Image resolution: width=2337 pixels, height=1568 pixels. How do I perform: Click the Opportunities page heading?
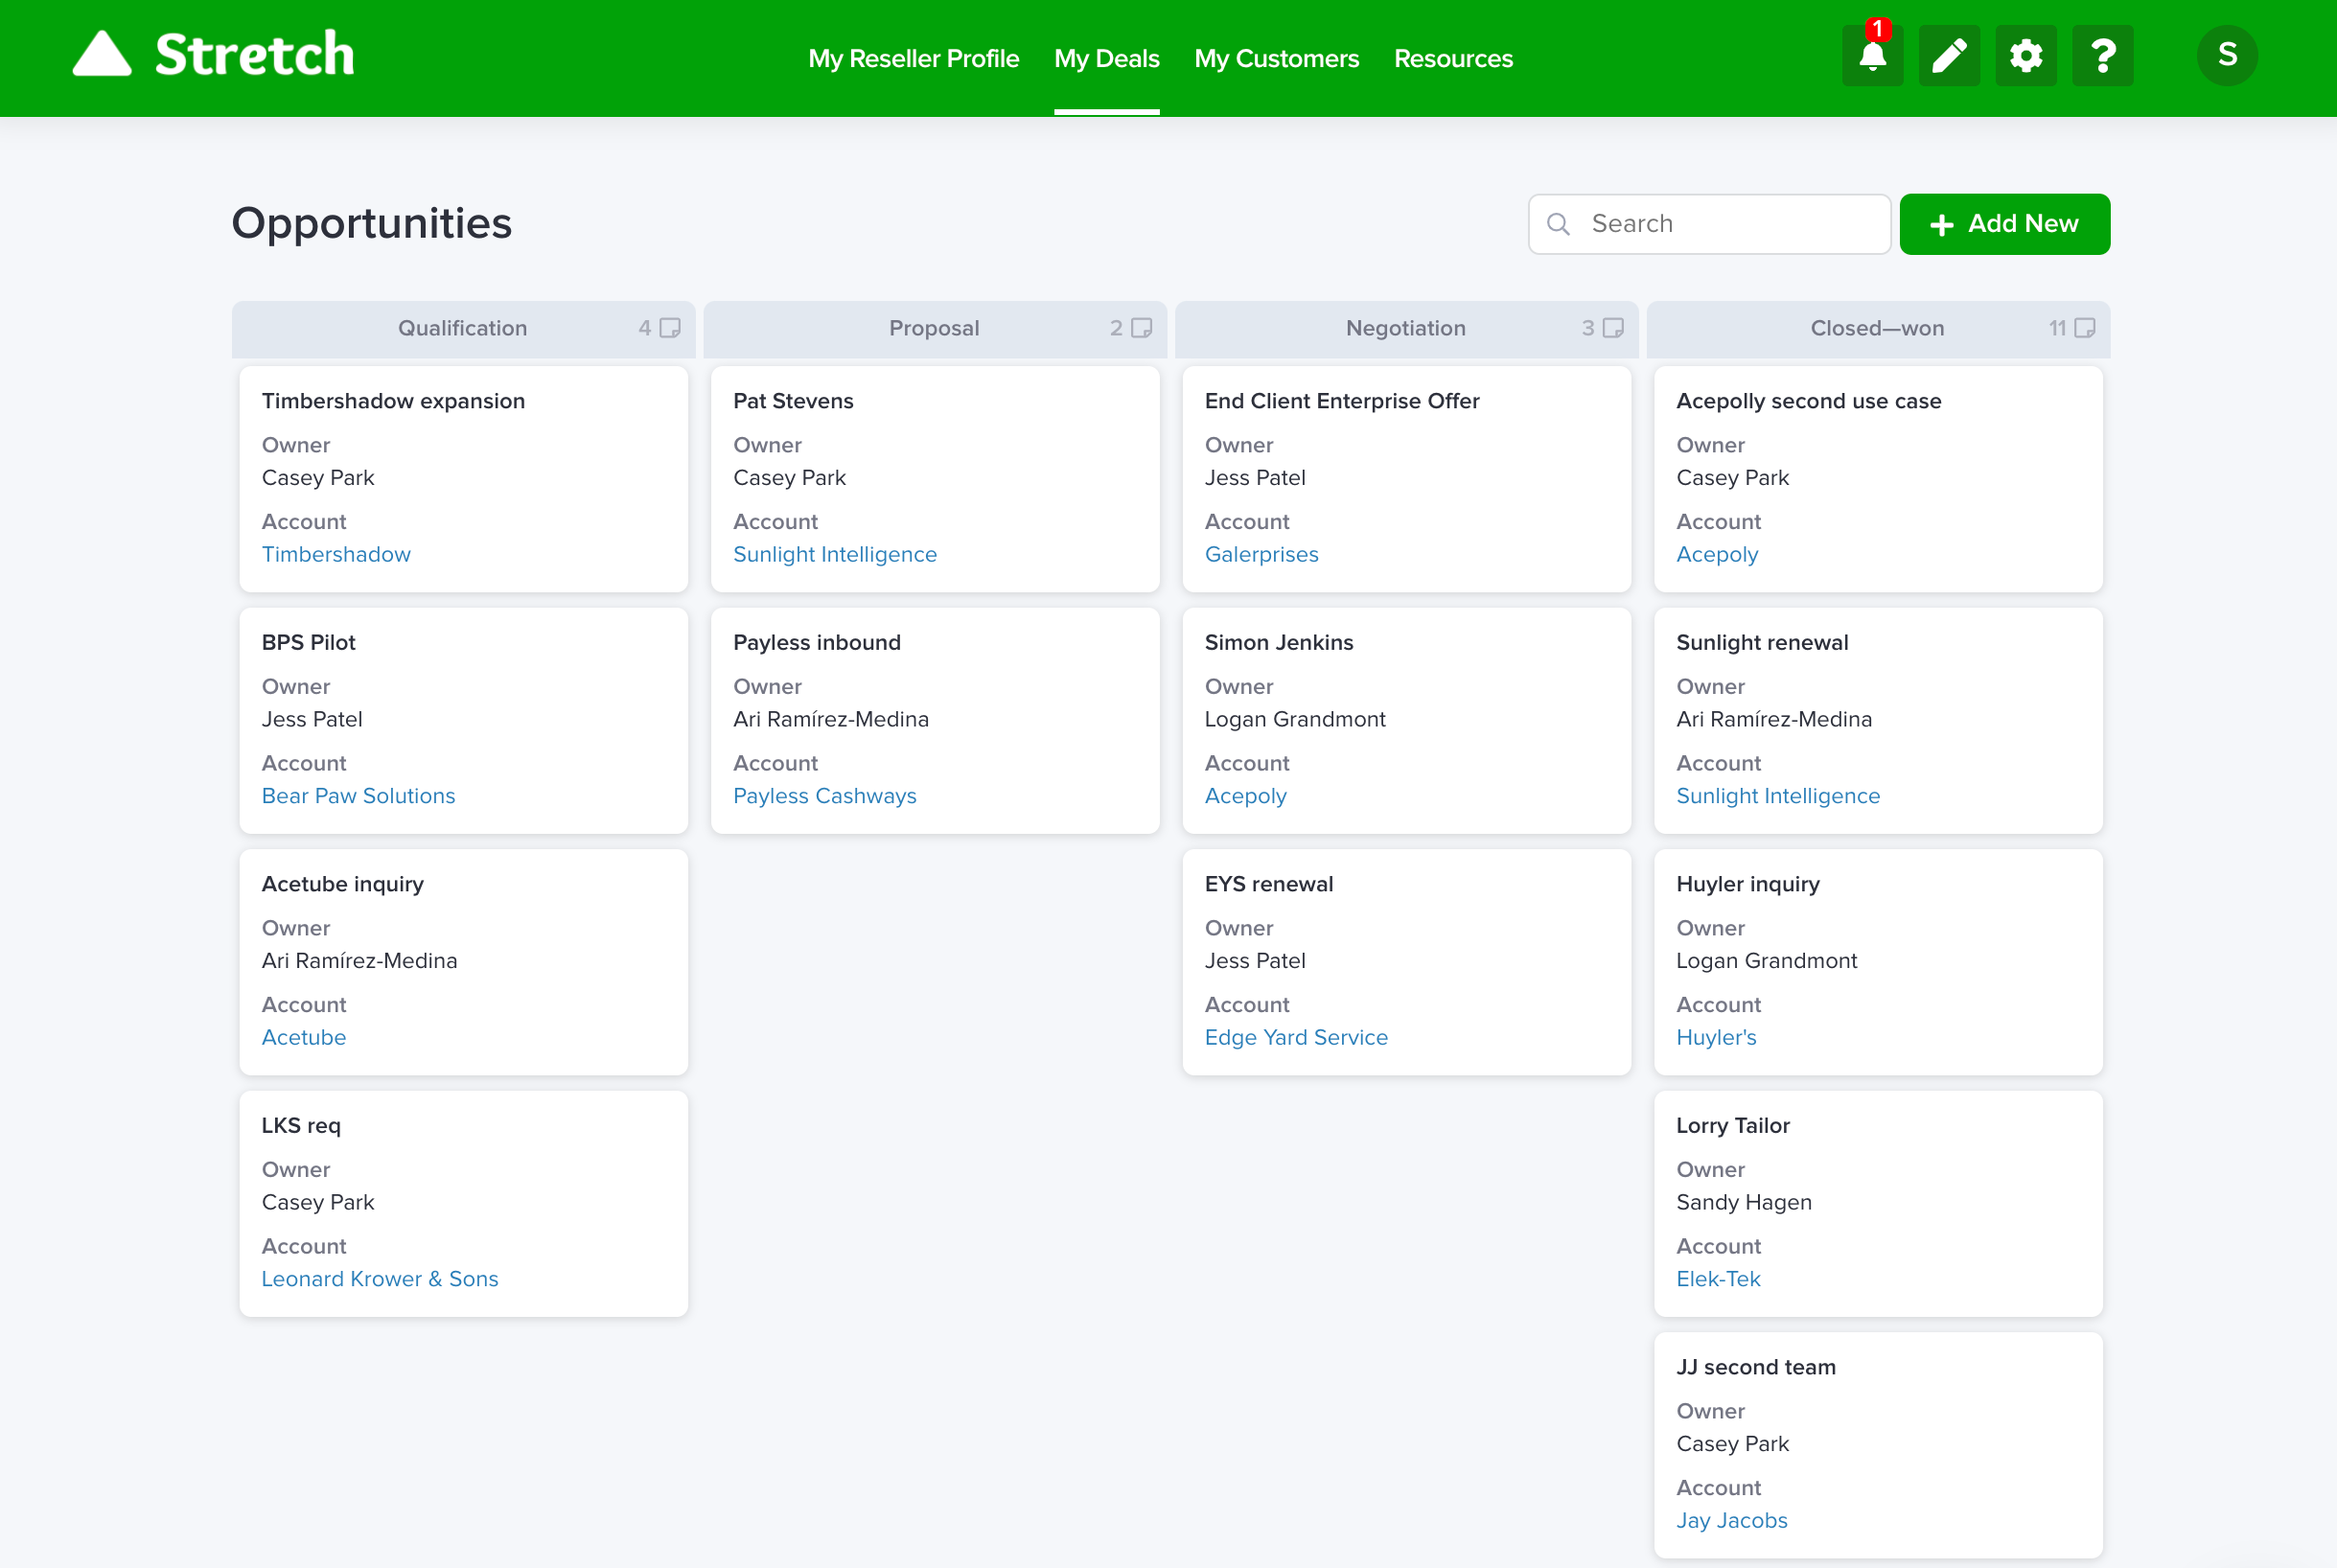point(371,223)
